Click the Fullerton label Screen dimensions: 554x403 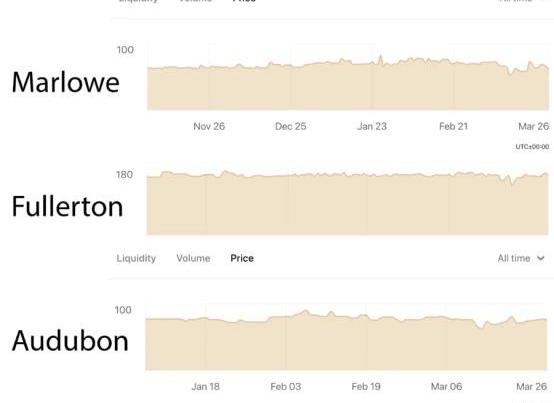pos(67,206)
